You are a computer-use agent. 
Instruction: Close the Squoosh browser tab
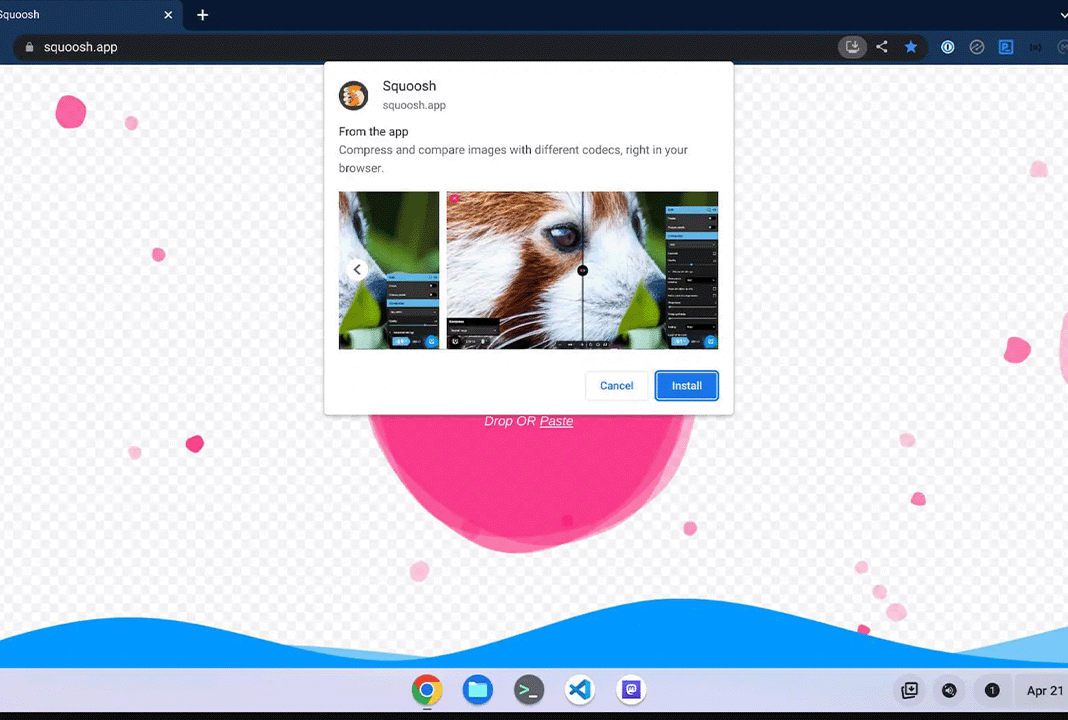[168, 15]
